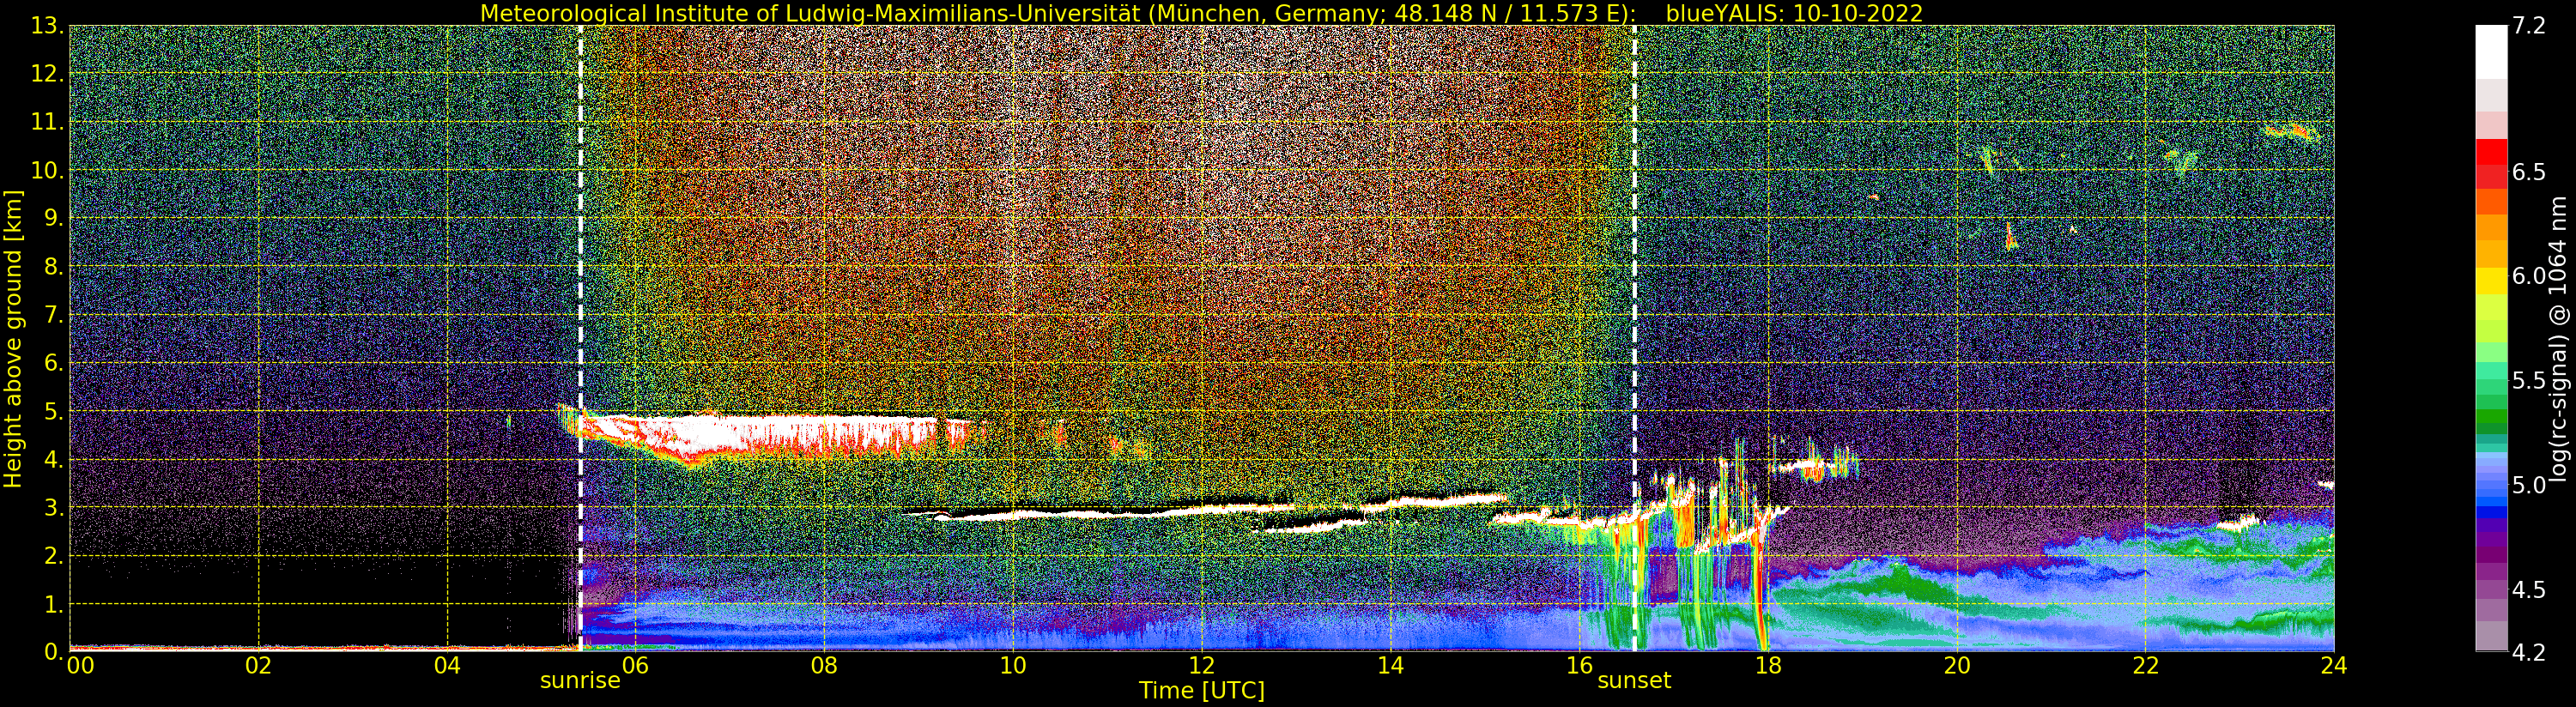
Task: Click the colorbar value 4.5
Action: point(2528,590)
